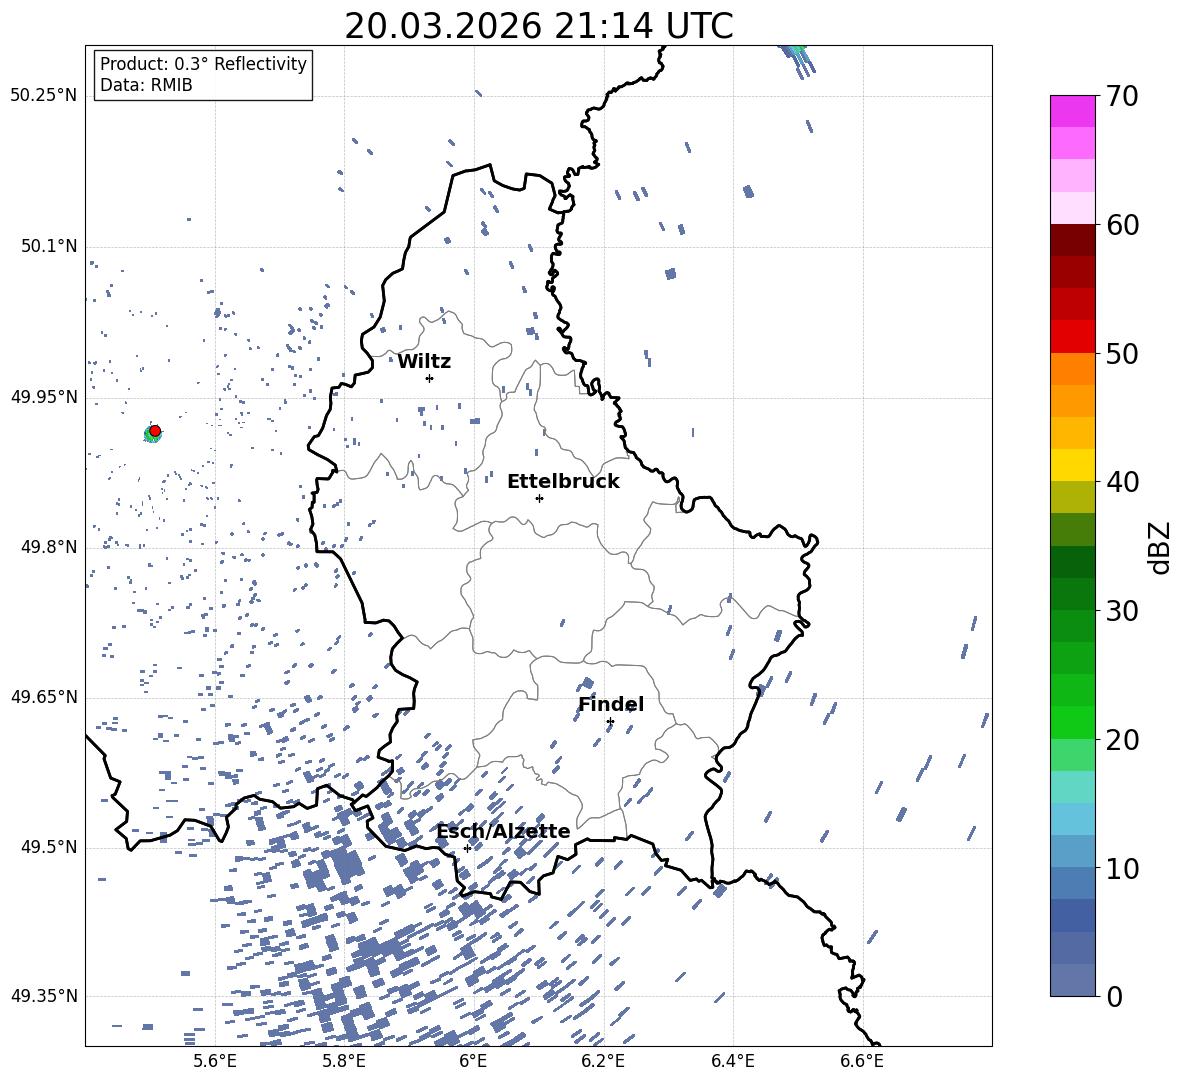1184x1081 pixels.
Task: Click the colorbar tick label '60'
Action: pyautogui.click(x=1122, y=225)
